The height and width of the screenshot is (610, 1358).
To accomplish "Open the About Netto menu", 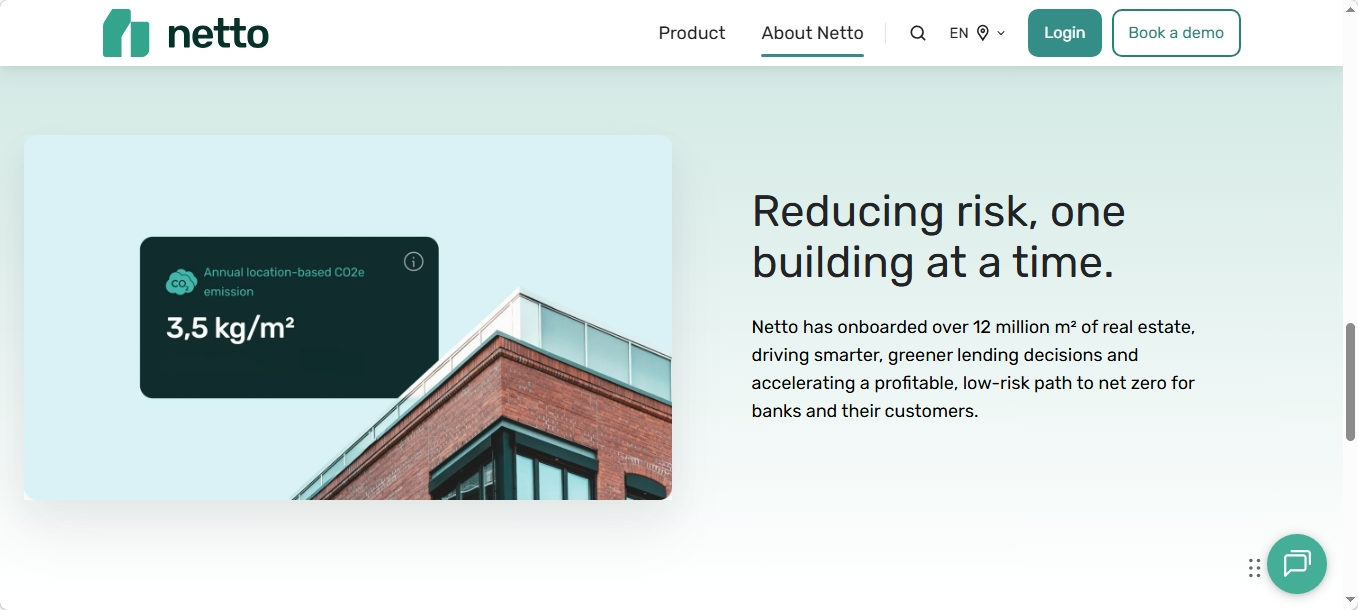I will click(x=812, y=33).
